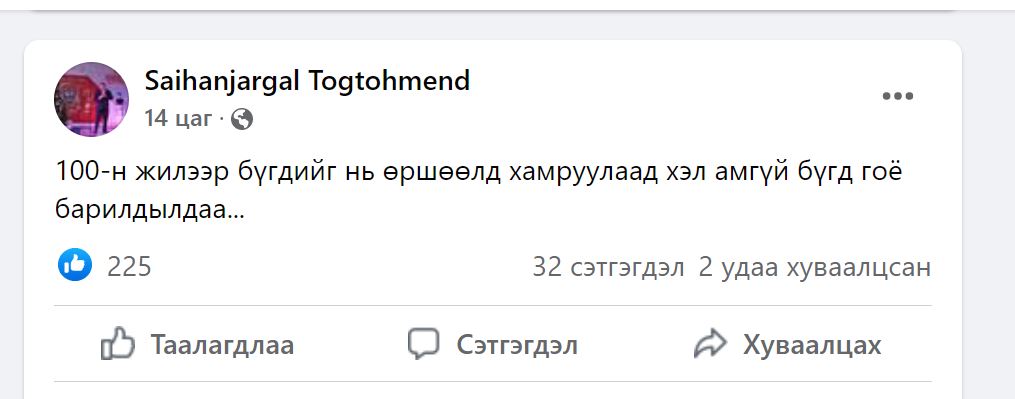The image size is (1015, 399).
Task: View the 2 удаа хуваалцсан shares
Action: tap(814, 267)
